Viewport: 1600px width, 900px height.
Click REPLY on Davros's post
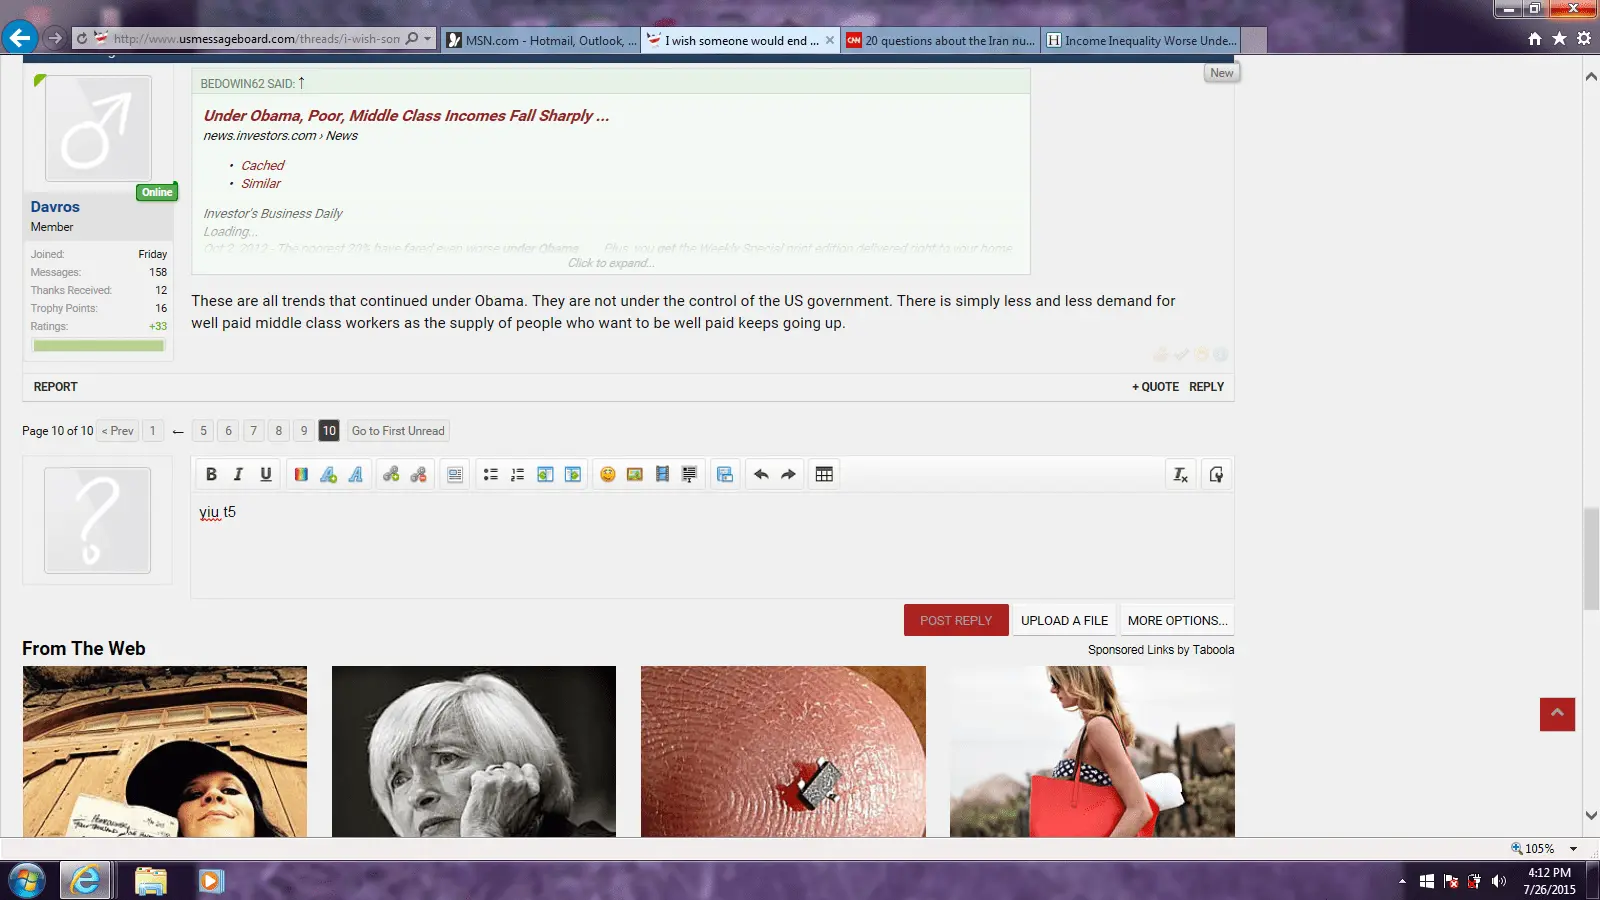click(x=1207, y=387)
